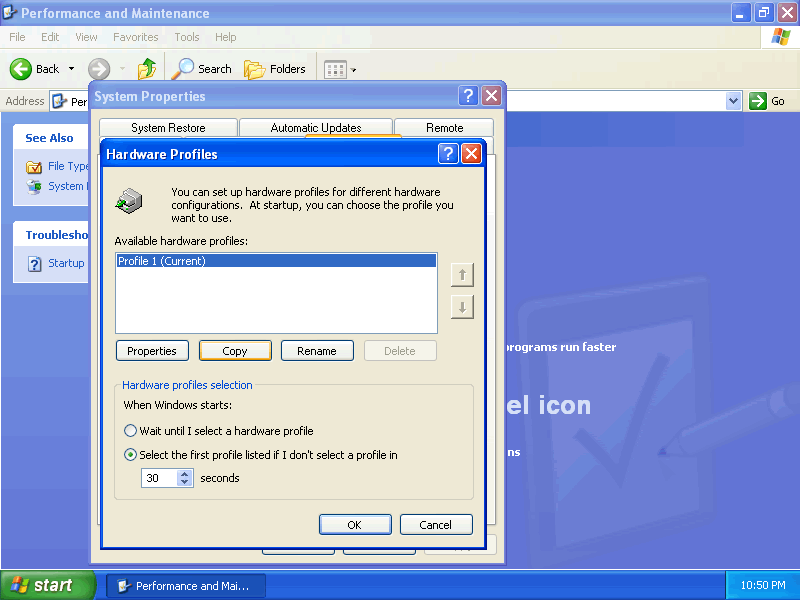Open the Forward button history dropdown

coord(122,69)
